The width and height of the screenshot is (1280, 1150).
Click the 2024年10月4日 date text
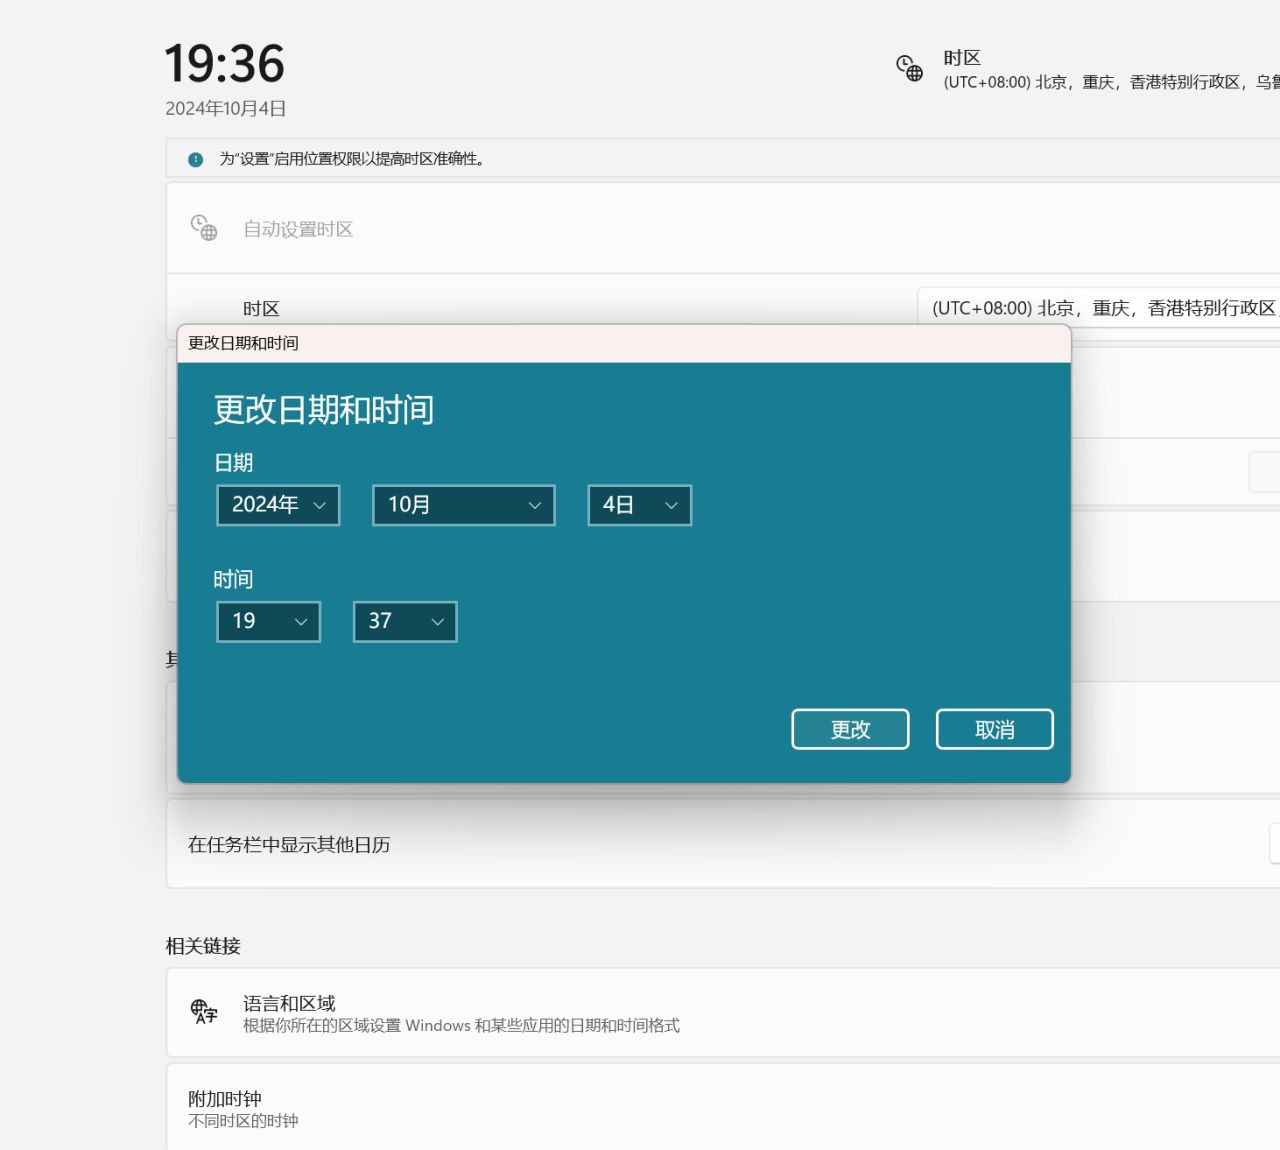[x=226, y=108]
